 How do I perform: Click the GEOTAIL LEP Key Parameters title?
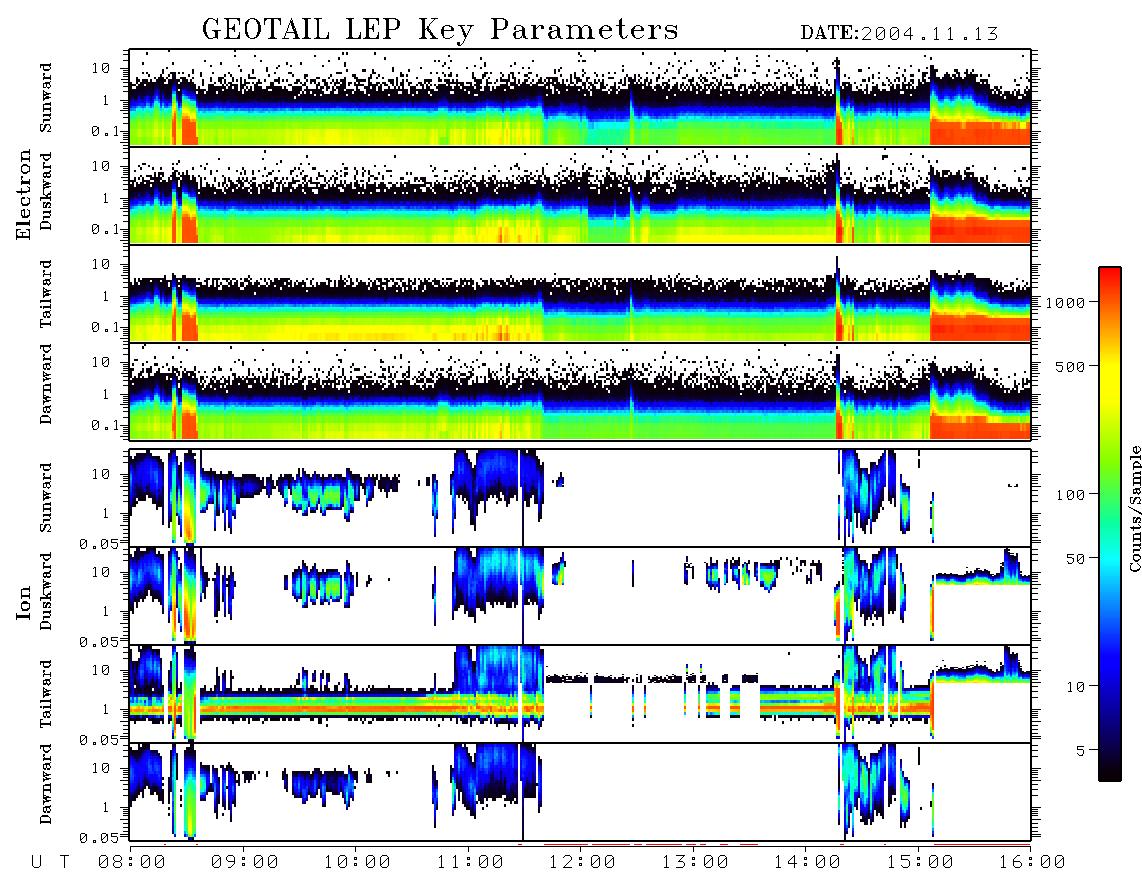[440, 30]
